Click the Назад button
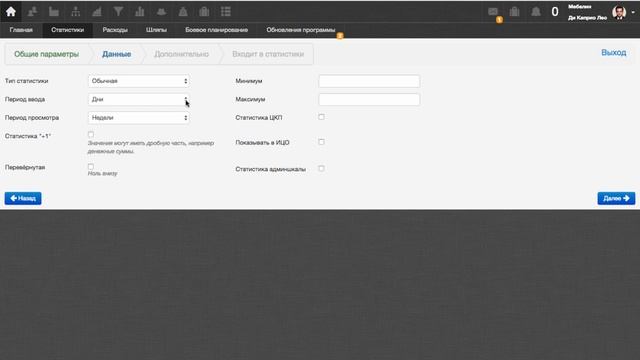This screenshot has height=360, width=640. pyautogui.click(x=23, y=198)
